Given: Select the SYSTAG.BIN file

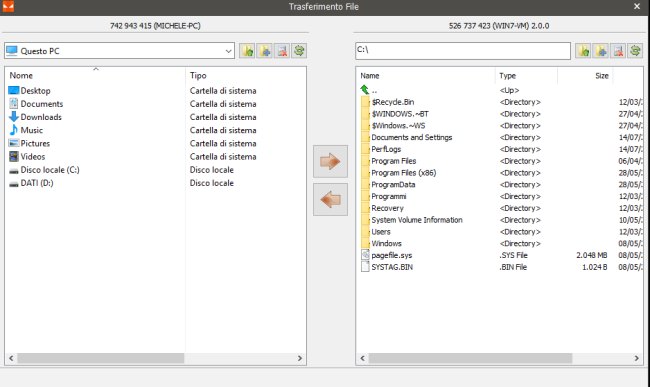Looking at the screenshot, I should (x=392, y=267).
